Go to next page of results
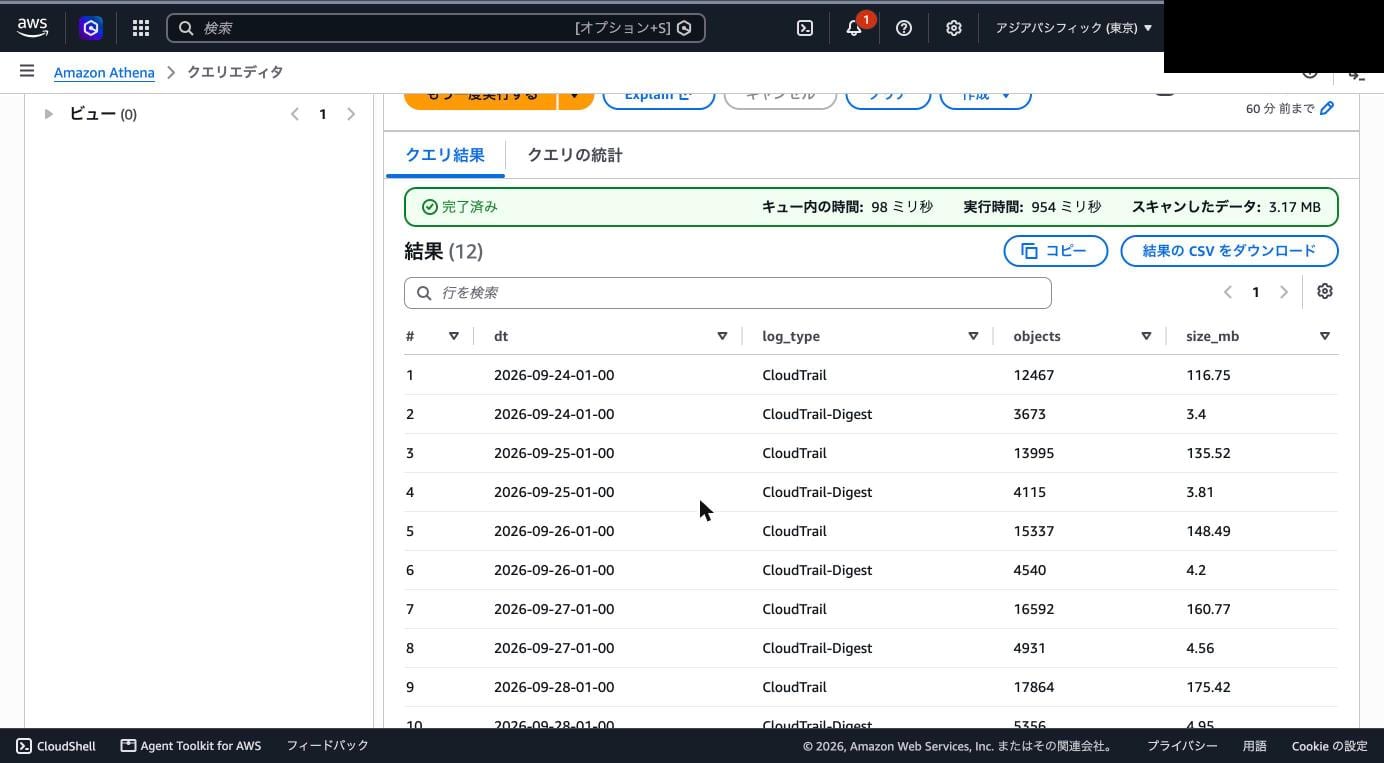 coord(1284,292)
